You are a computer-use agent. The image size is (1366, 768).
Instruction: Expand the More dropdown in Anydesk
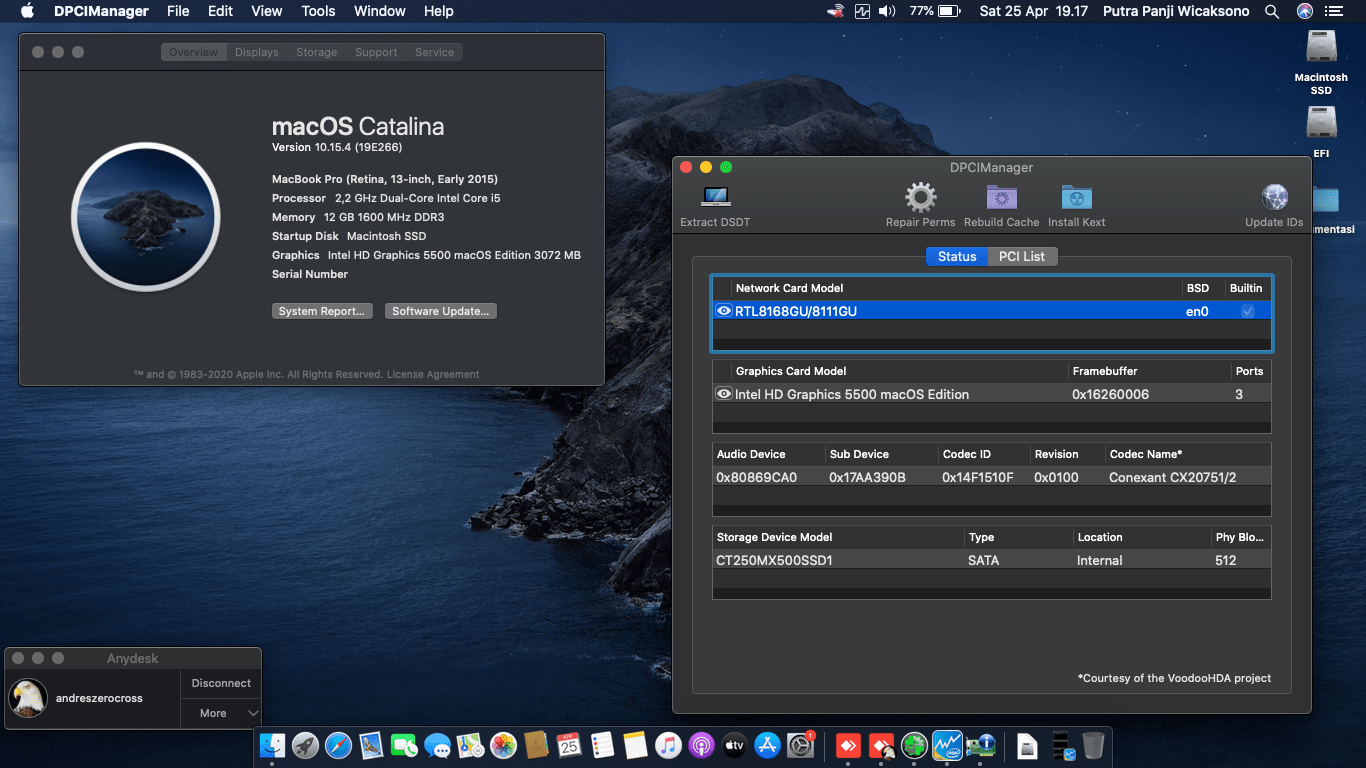click(221, 713)
